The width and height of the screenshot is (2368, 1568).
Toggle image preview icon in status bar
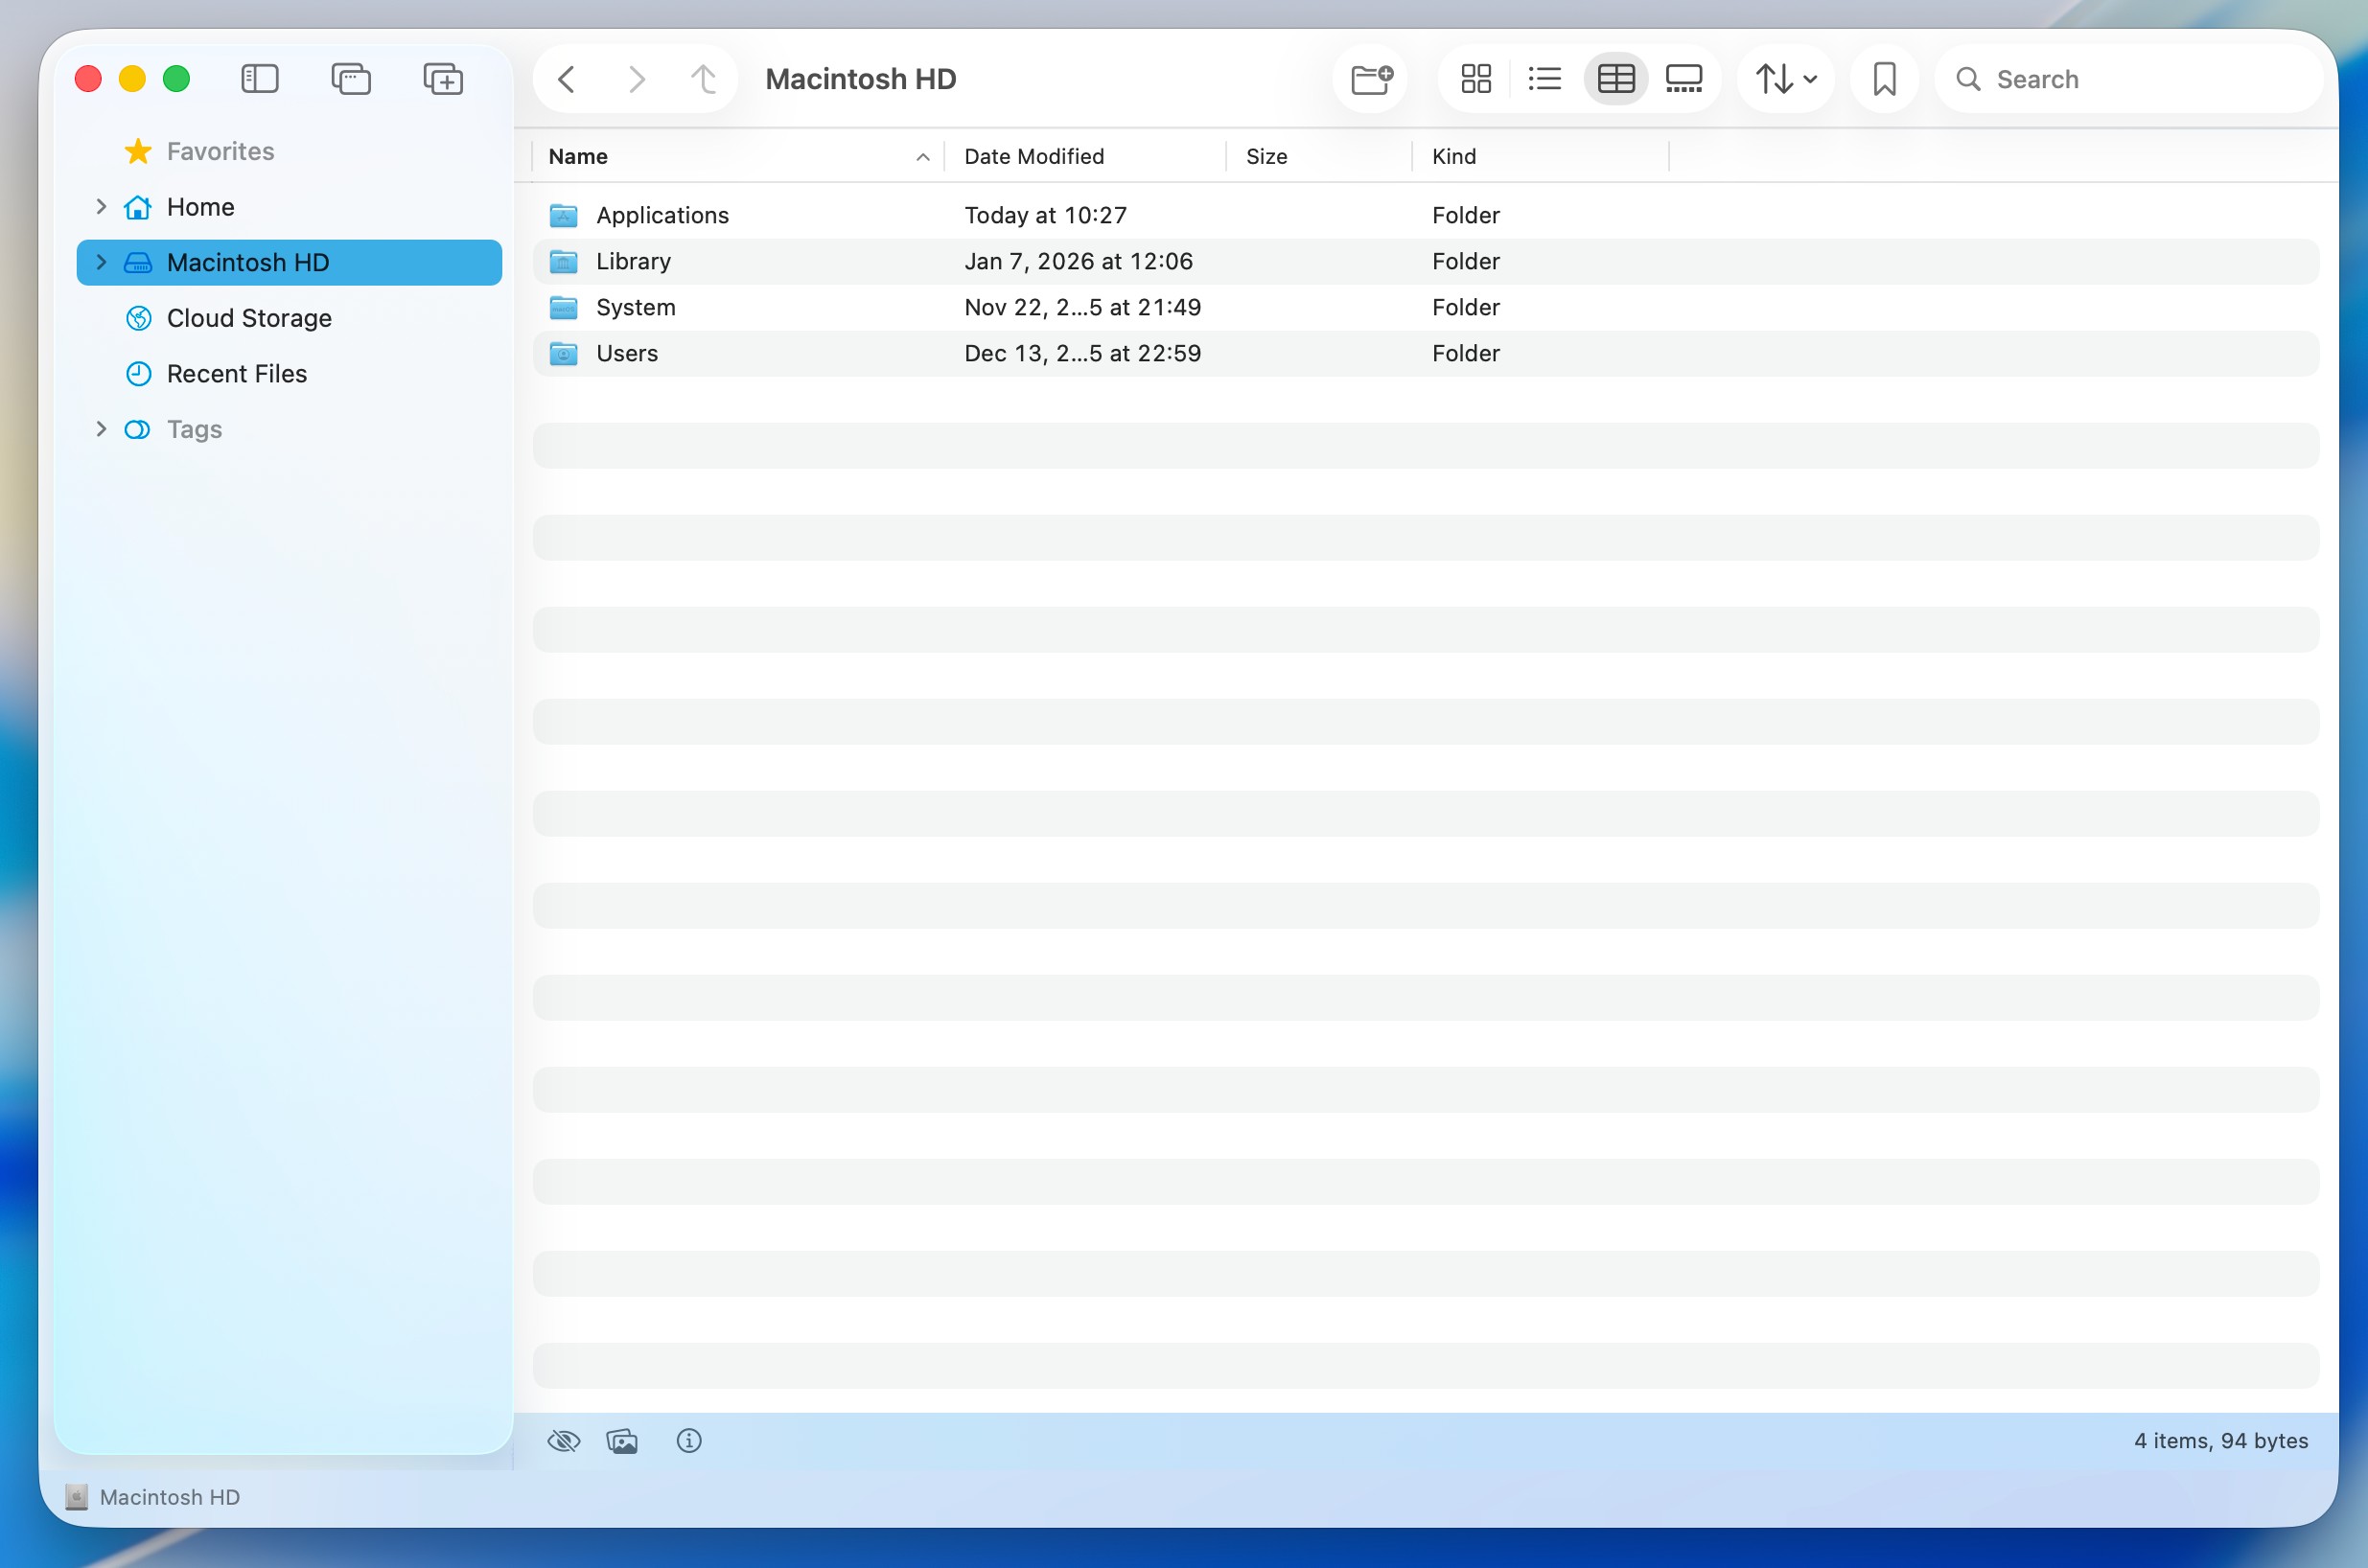(622, 1441)
